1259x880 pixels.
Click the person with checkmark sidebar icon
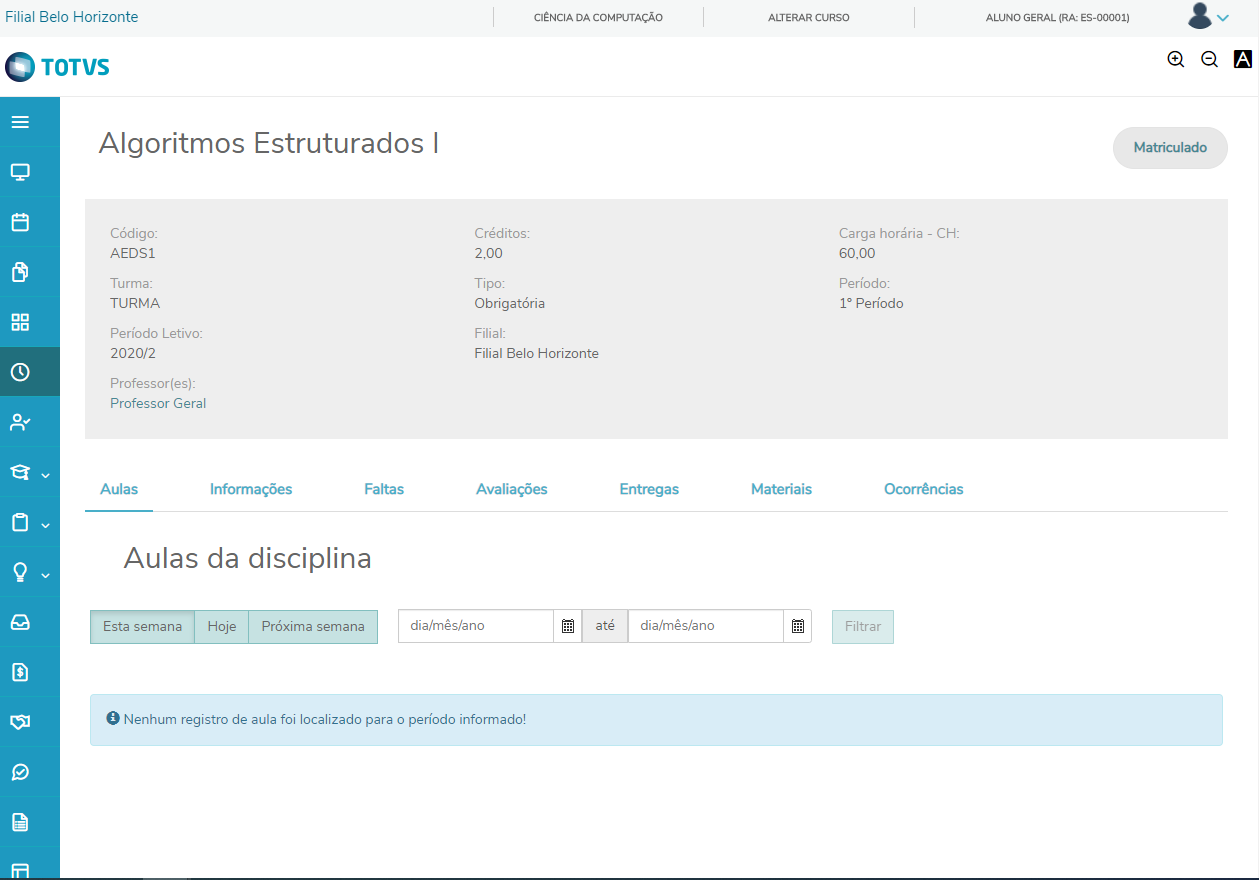point(20,422)
